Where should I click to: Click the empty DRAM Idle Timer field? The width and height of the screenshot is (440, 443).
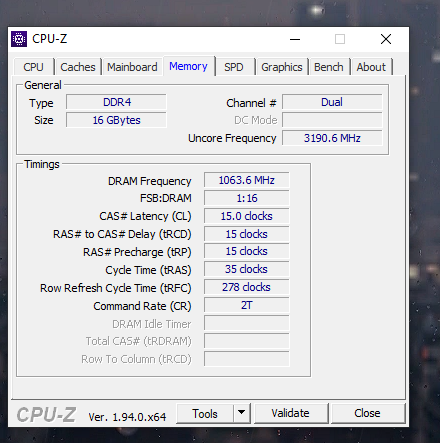(247, 323)
